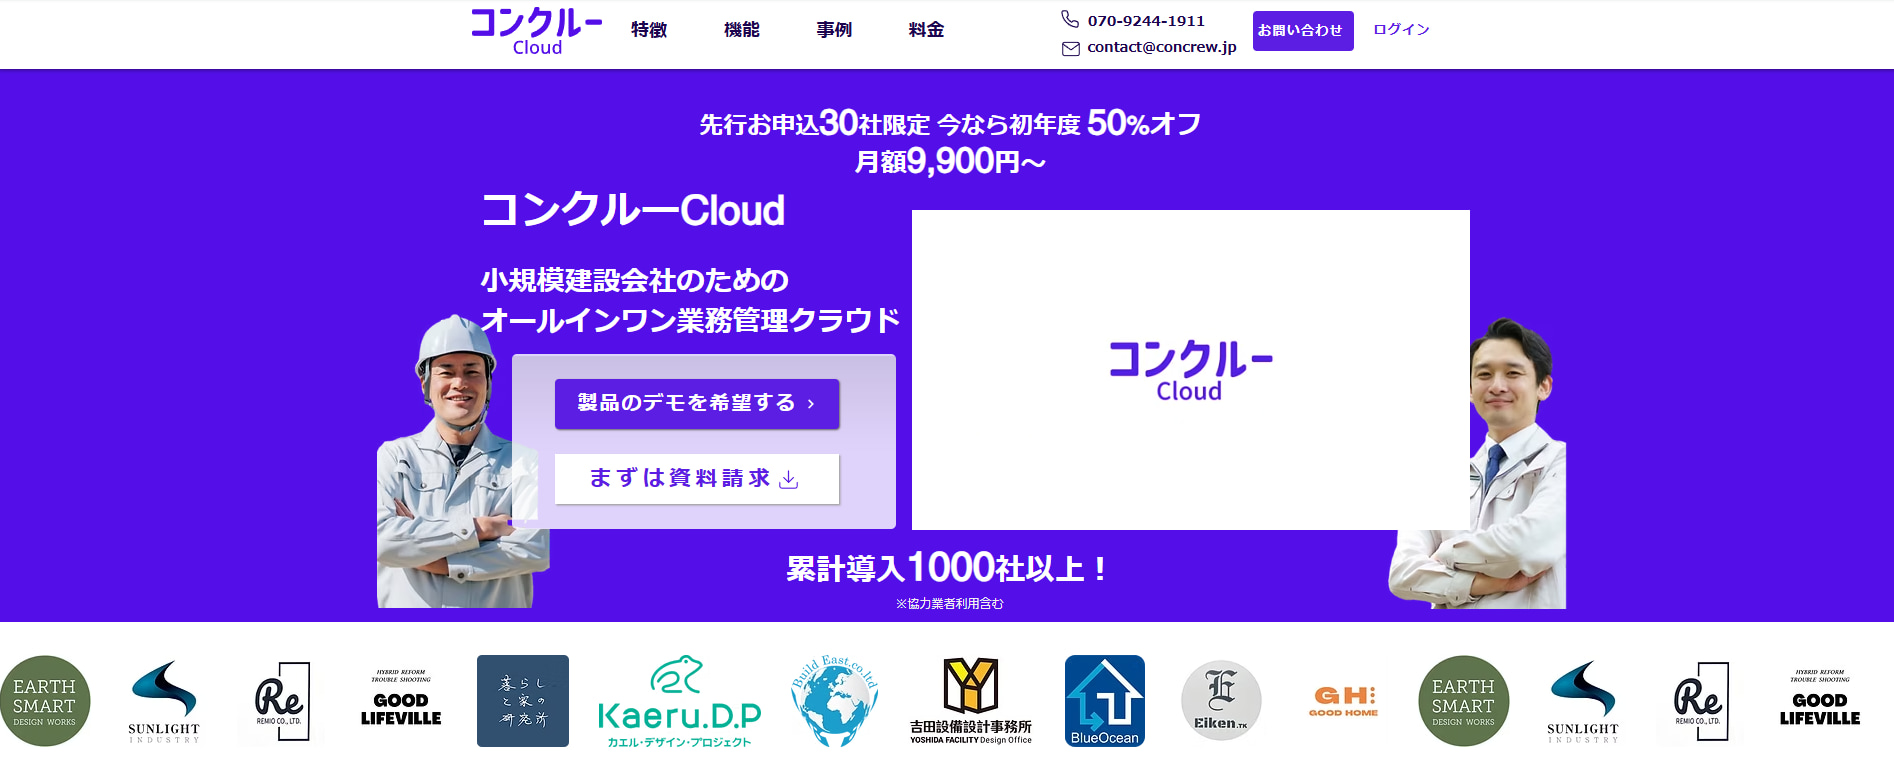Click the GH Good Home logo

1343,700
